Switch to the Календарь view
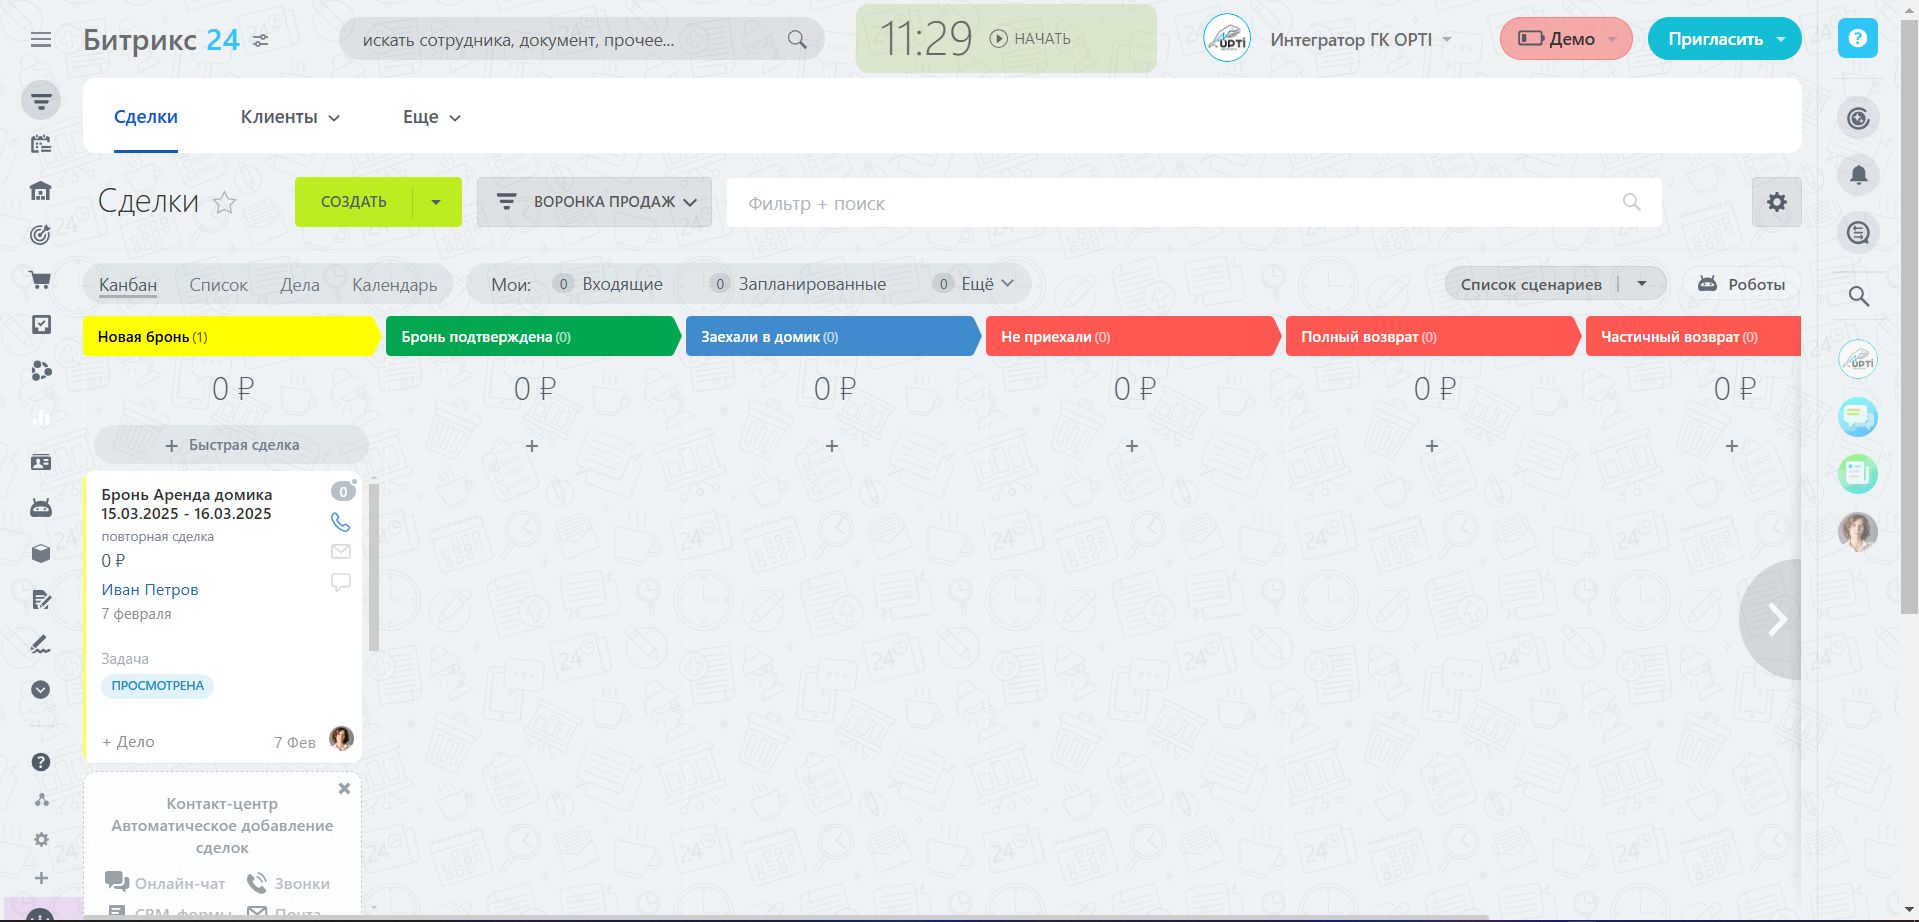 tap(395, 285)
